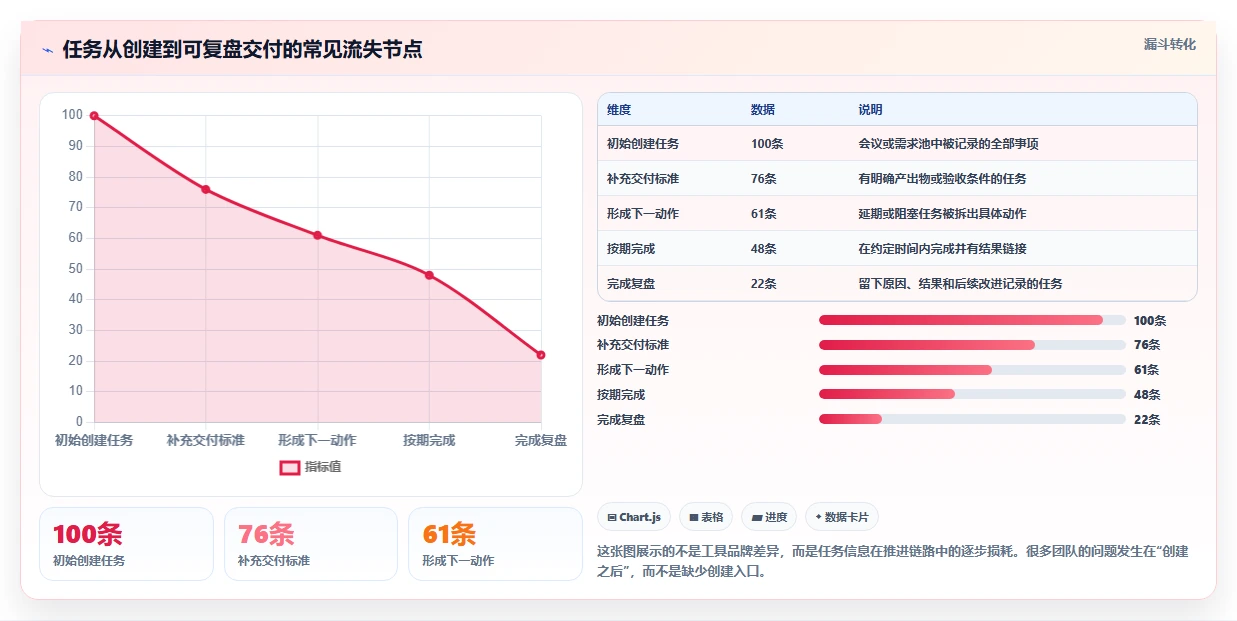Click table cell 初始创建任务
Image resolution: width=1237 pixels, height=621 pixels.
coord(643,144)
